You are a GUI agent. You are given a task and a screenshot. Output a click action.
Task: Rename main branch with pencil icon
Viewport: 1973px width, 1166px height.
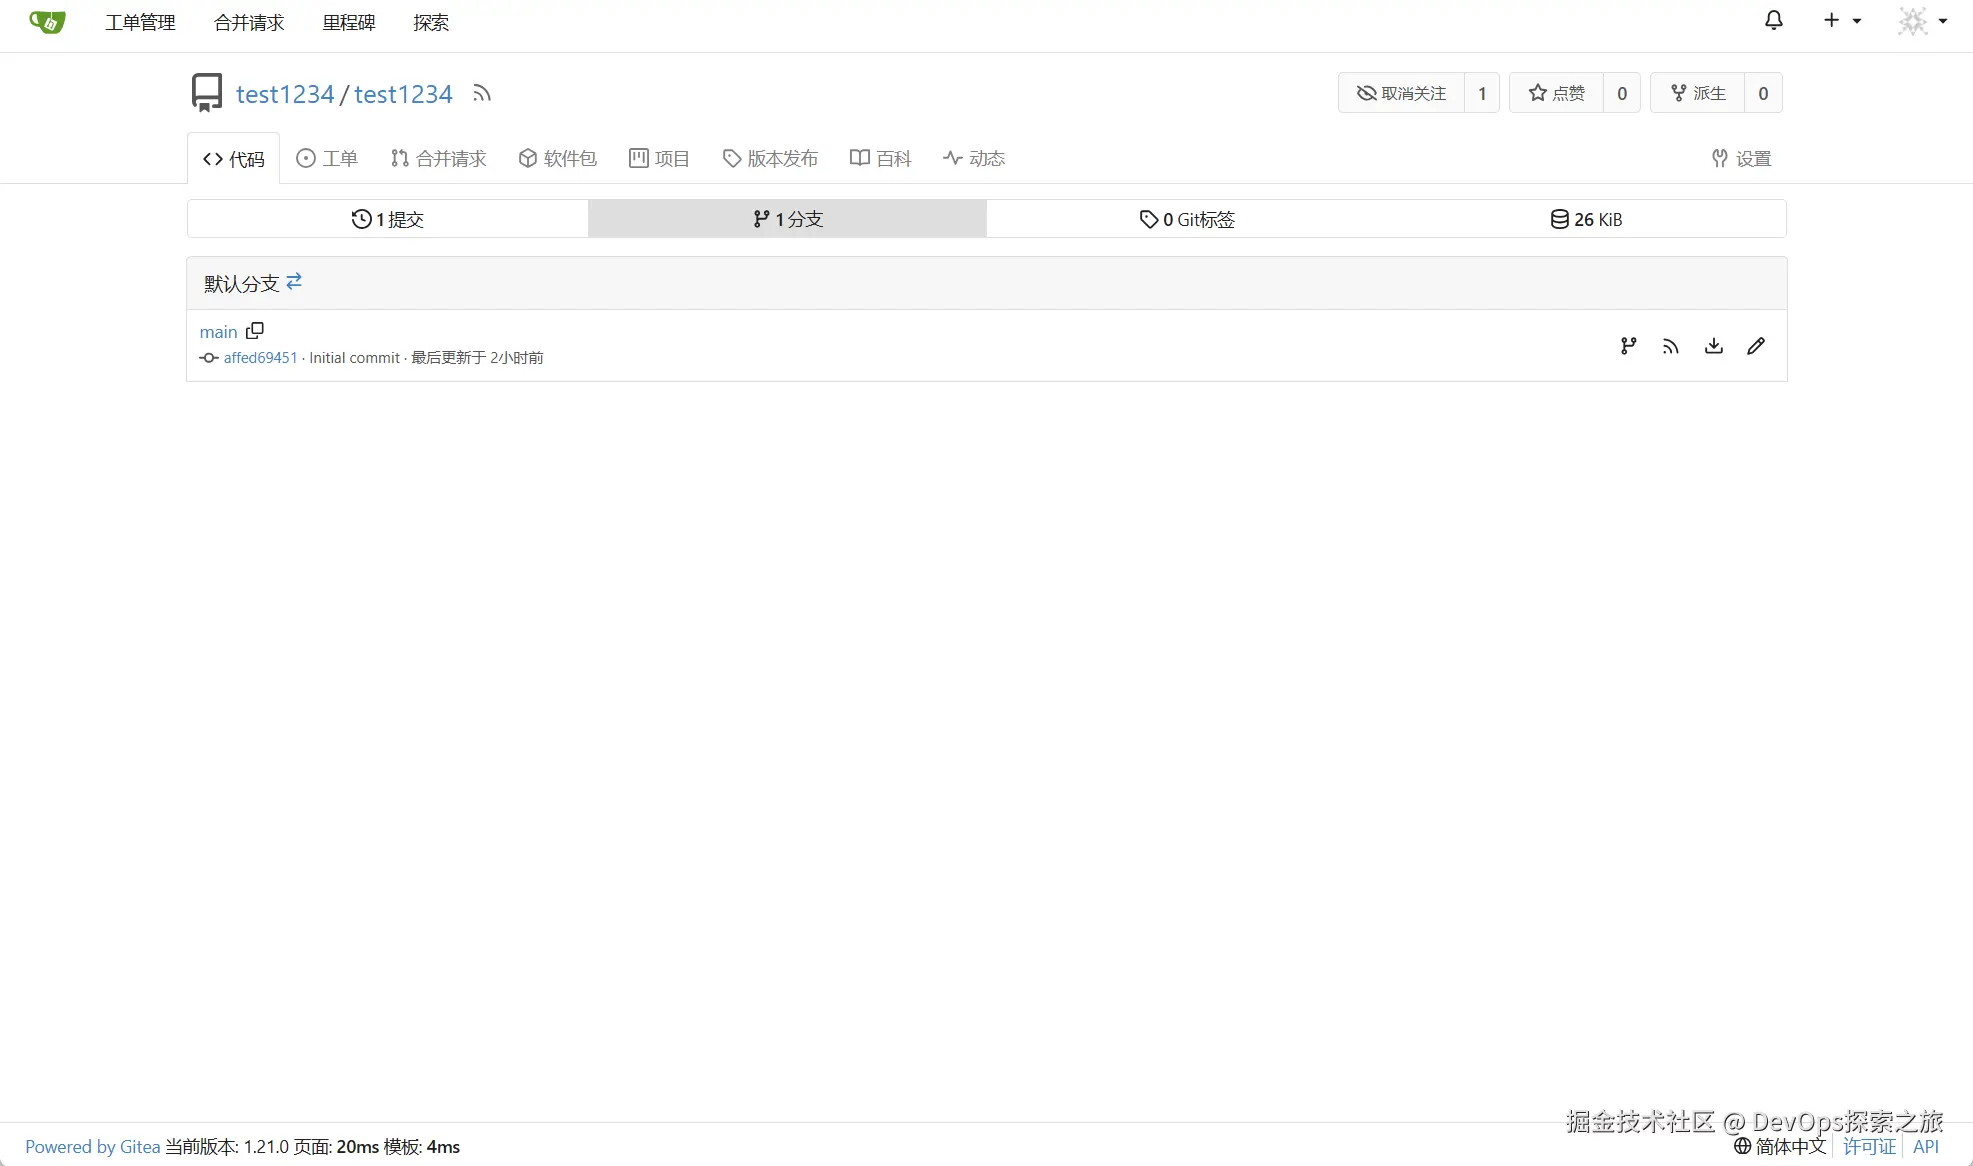click(x=1756, y=346)
